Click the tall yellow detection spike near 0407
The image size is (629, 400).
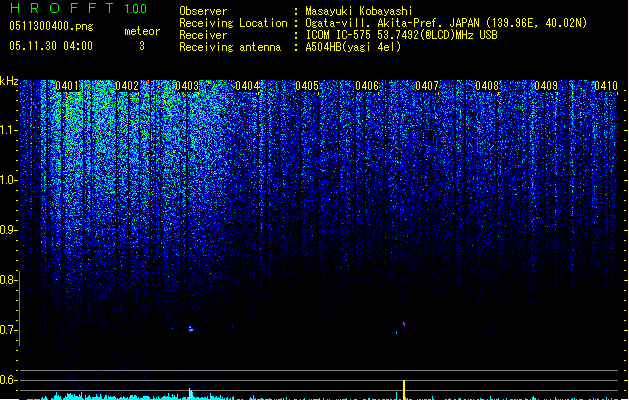(404, 390)
